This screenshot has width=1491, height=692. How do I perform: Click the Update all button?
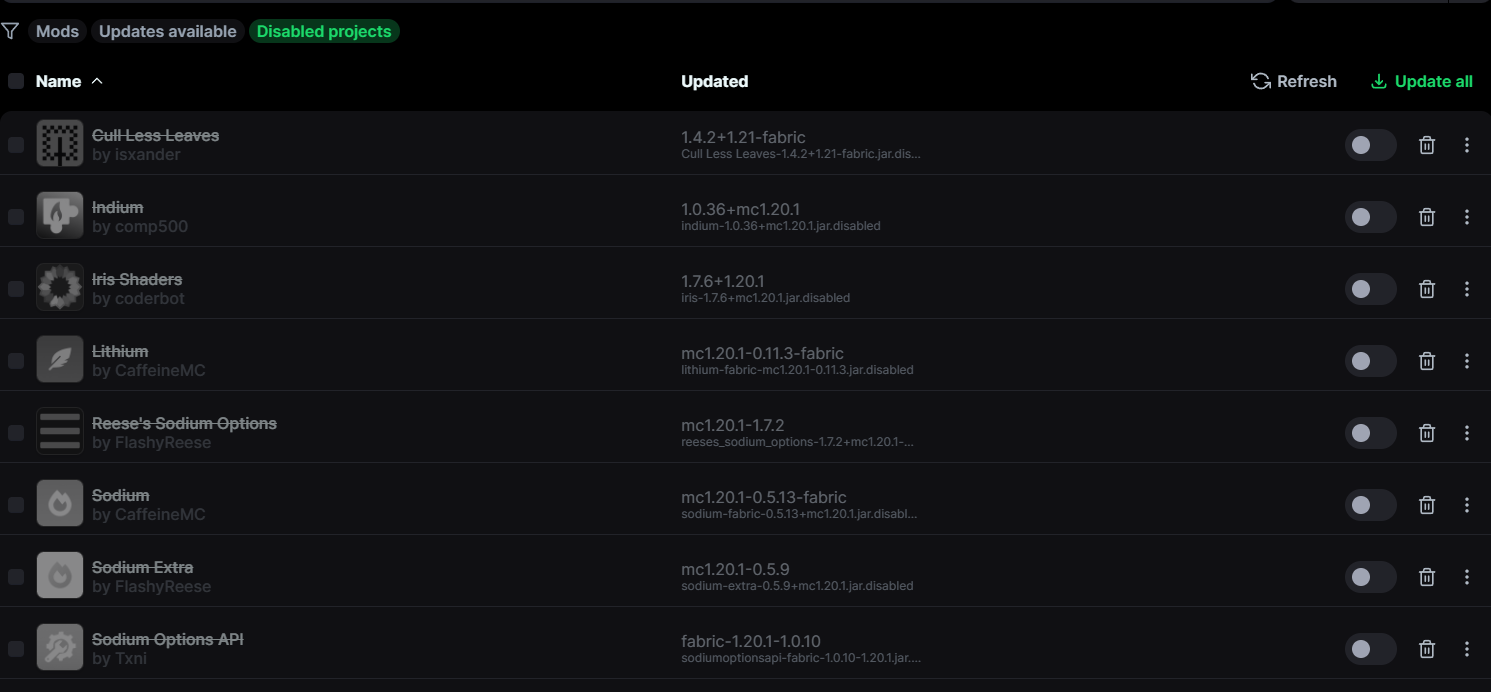[1421, 81]
